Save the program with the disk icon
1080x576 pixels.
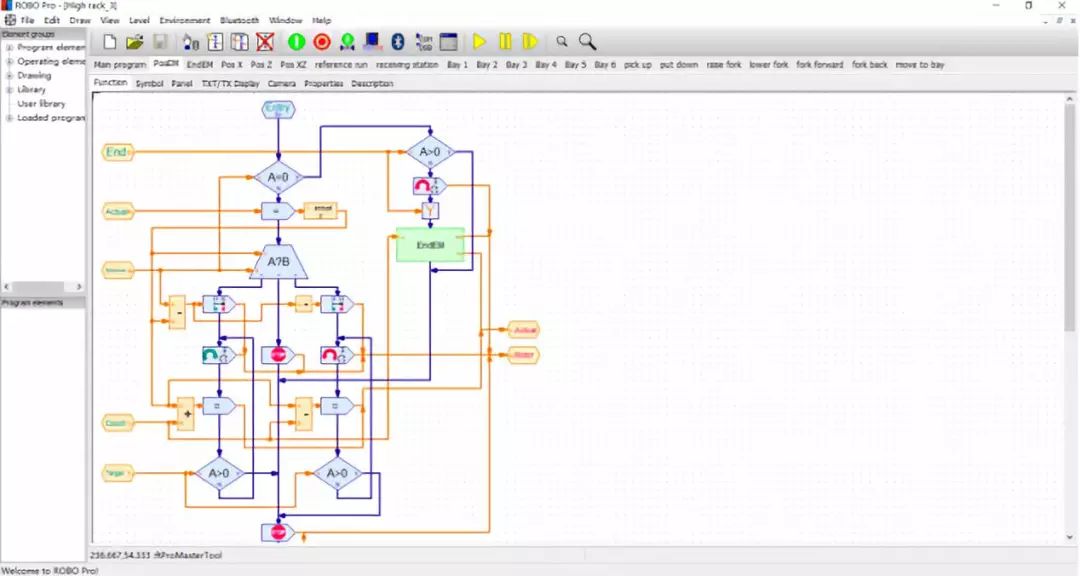(x=160, y=42)
